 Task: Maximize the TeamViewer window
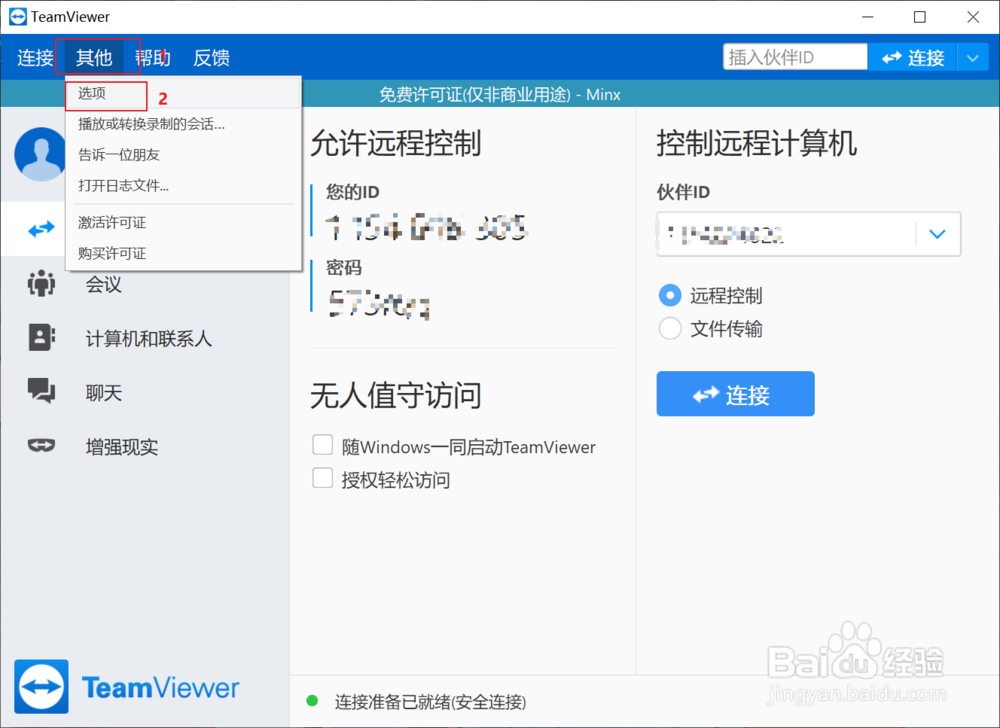[x=920, y=17]
